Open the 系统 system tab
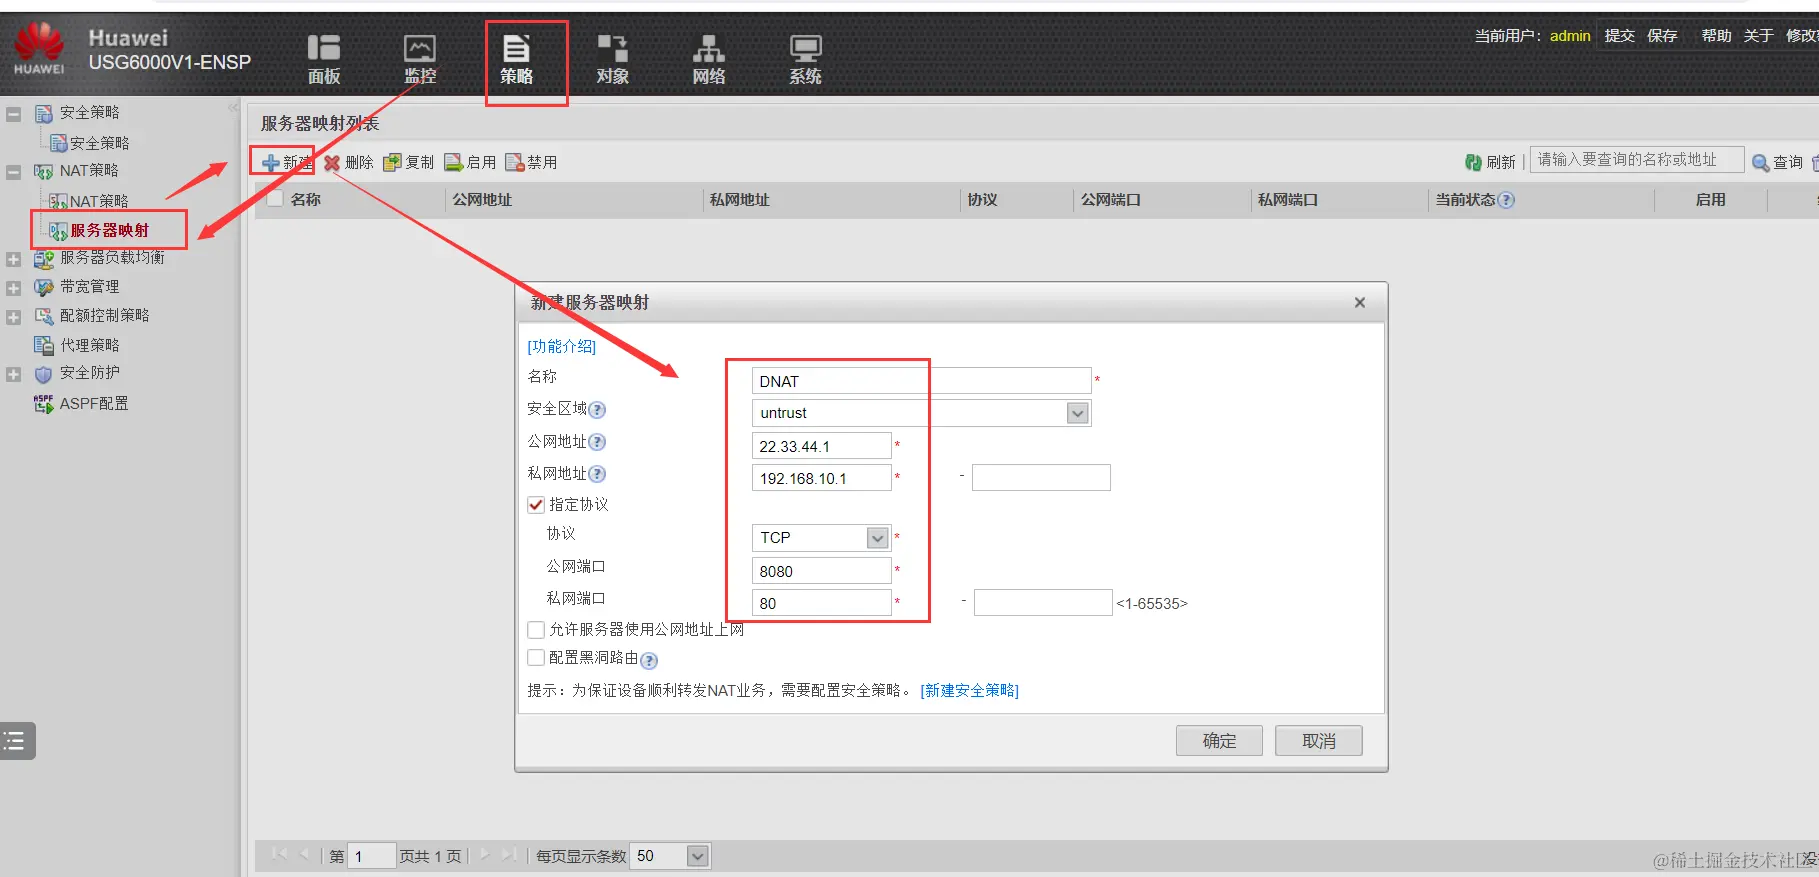This screenshot has height=877, width=1819. [805, 58]
